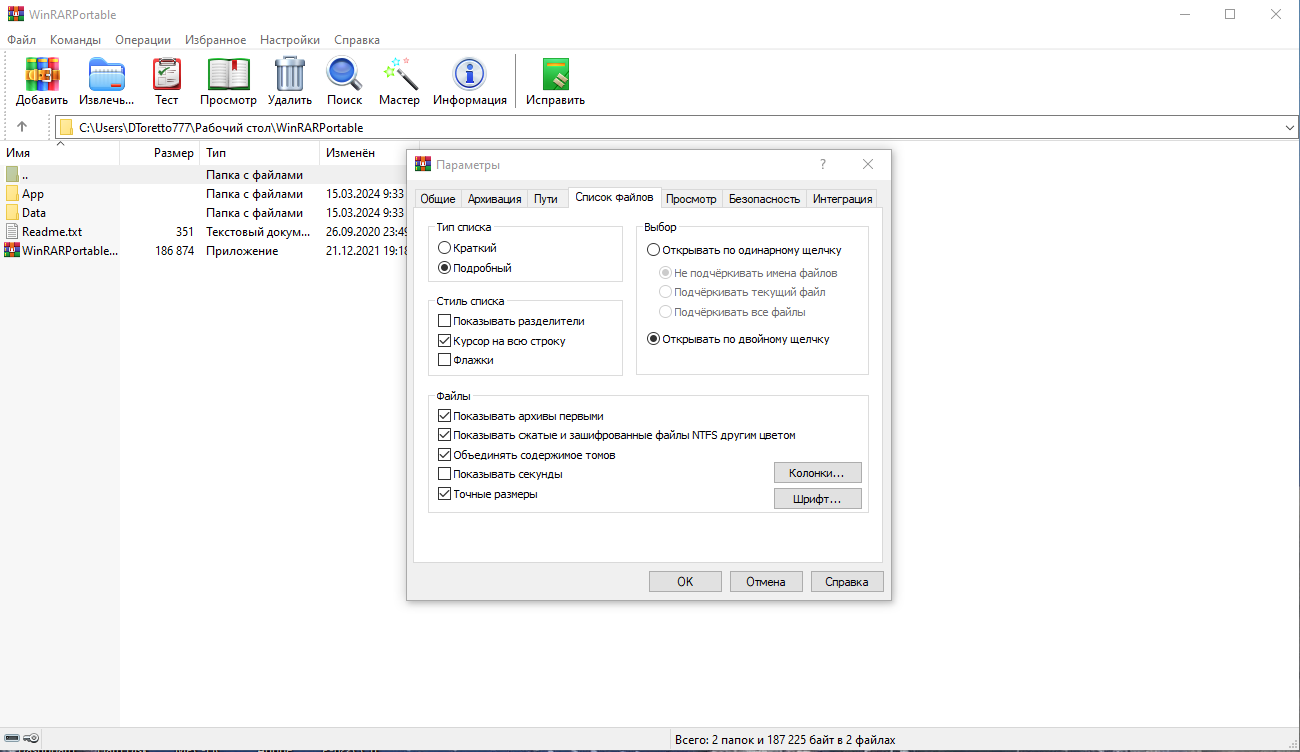
Task: Click the Исправить (Repair) icon
Action: 555,74
